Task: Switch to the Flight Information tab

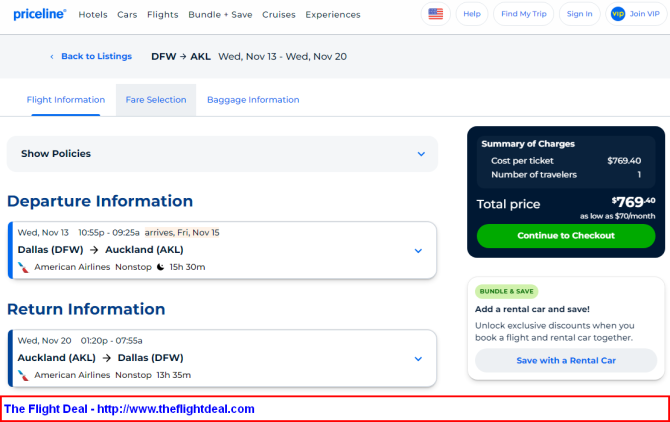Action: [x=66, y=100]
